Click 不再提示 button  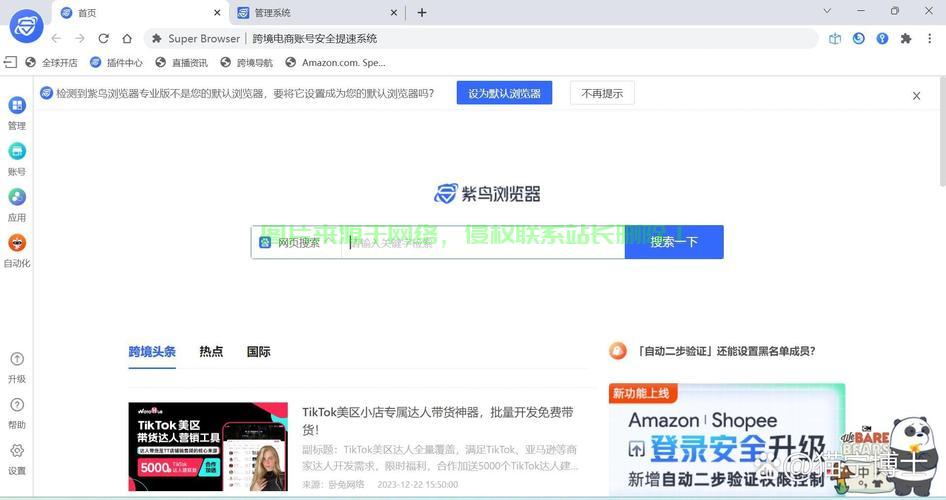pos(602,93)
